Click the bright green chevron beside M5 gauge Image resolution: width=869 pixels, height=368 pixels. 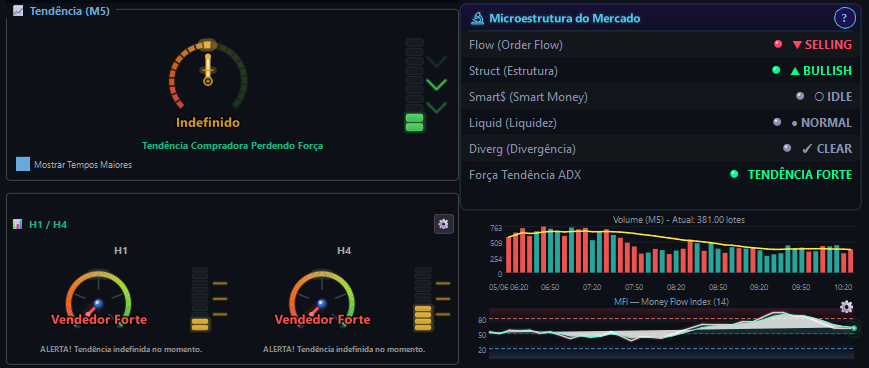click(x=436, y=84)
